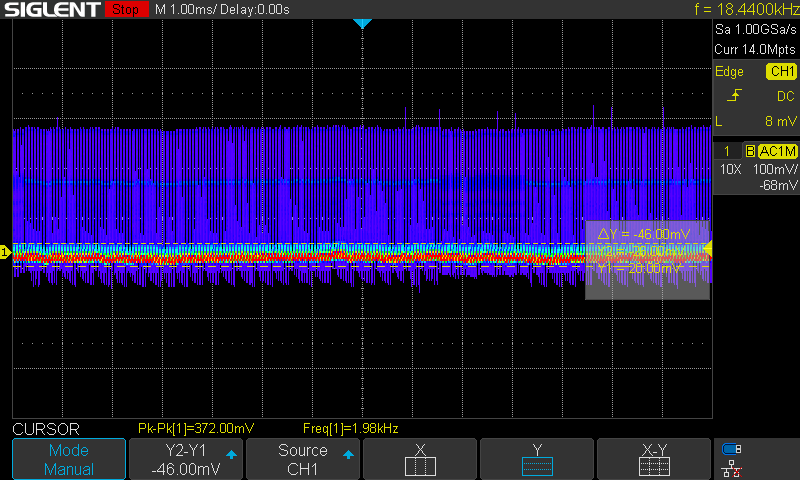
Task: Click the rising edge slope icon
Action: (735, 96)
